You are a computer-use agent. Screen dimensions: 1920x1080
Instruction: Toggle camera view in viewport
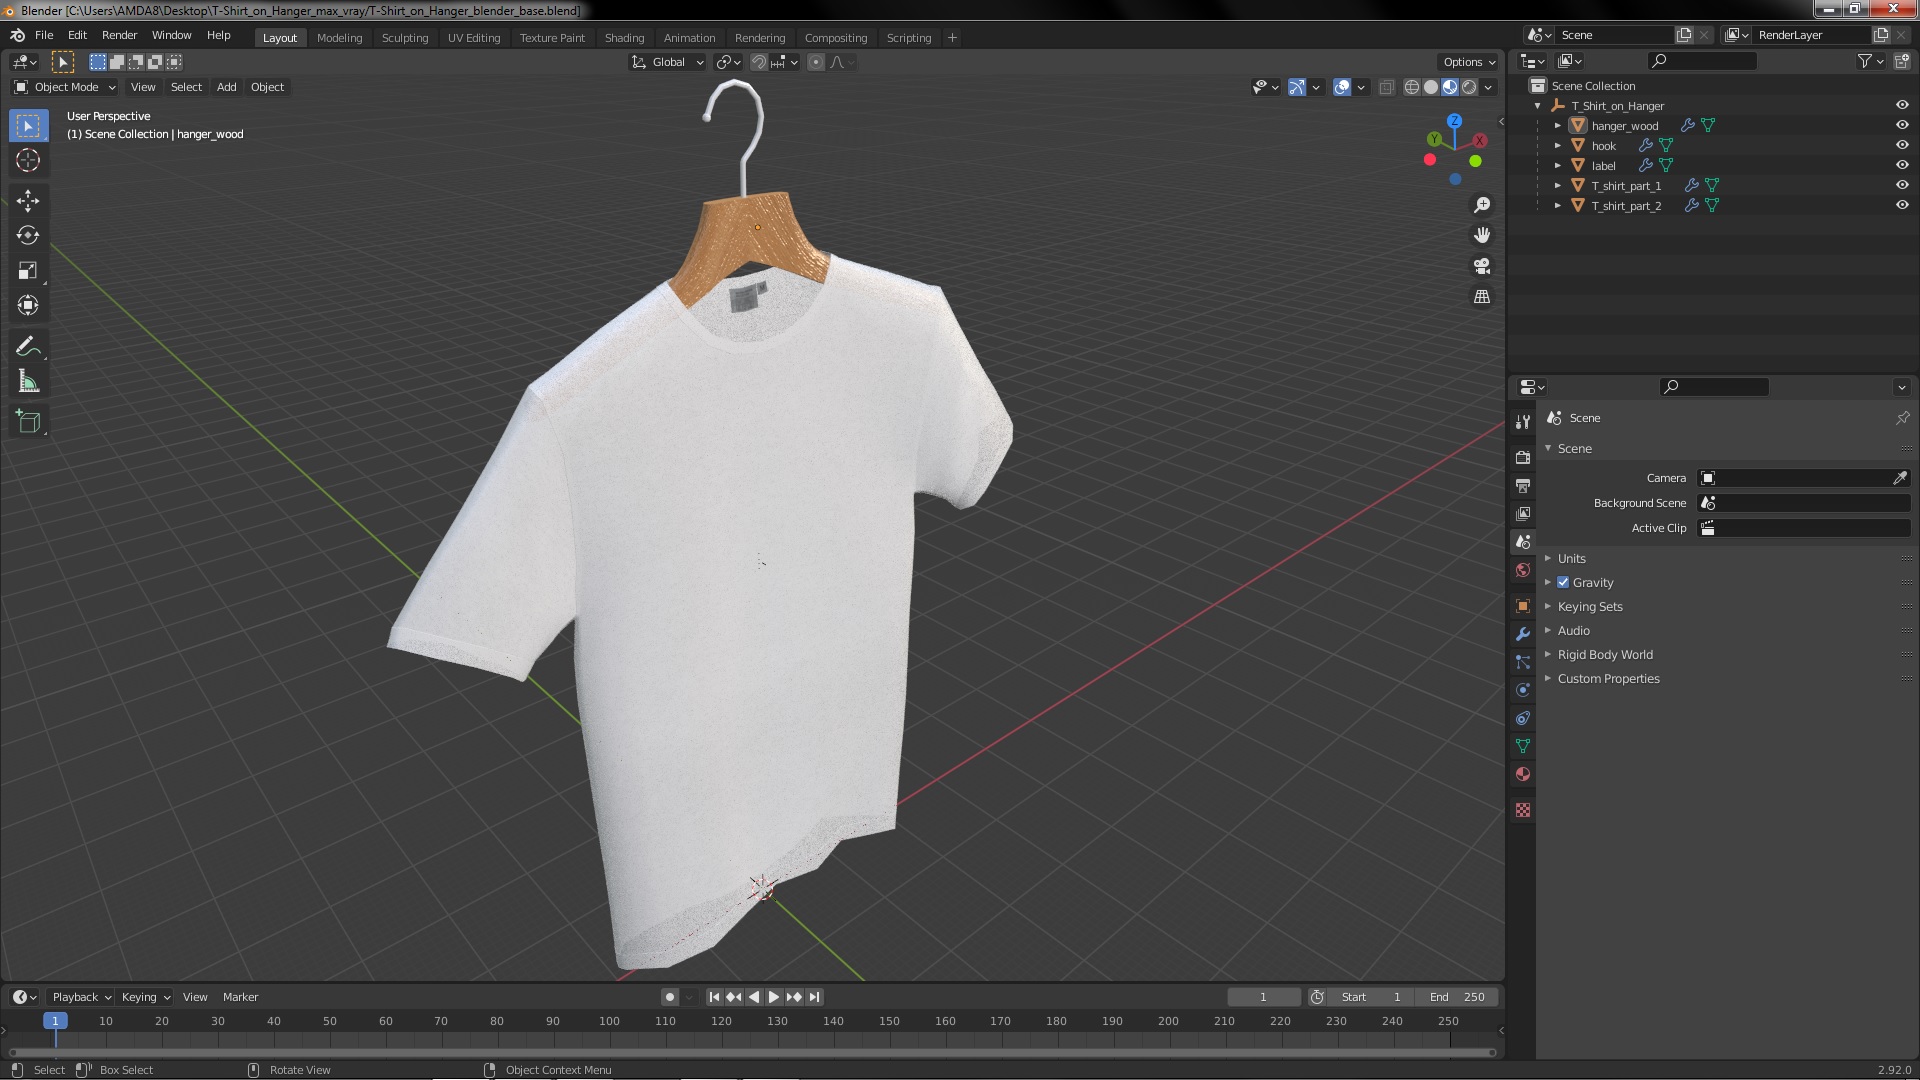coord(1482,266)
